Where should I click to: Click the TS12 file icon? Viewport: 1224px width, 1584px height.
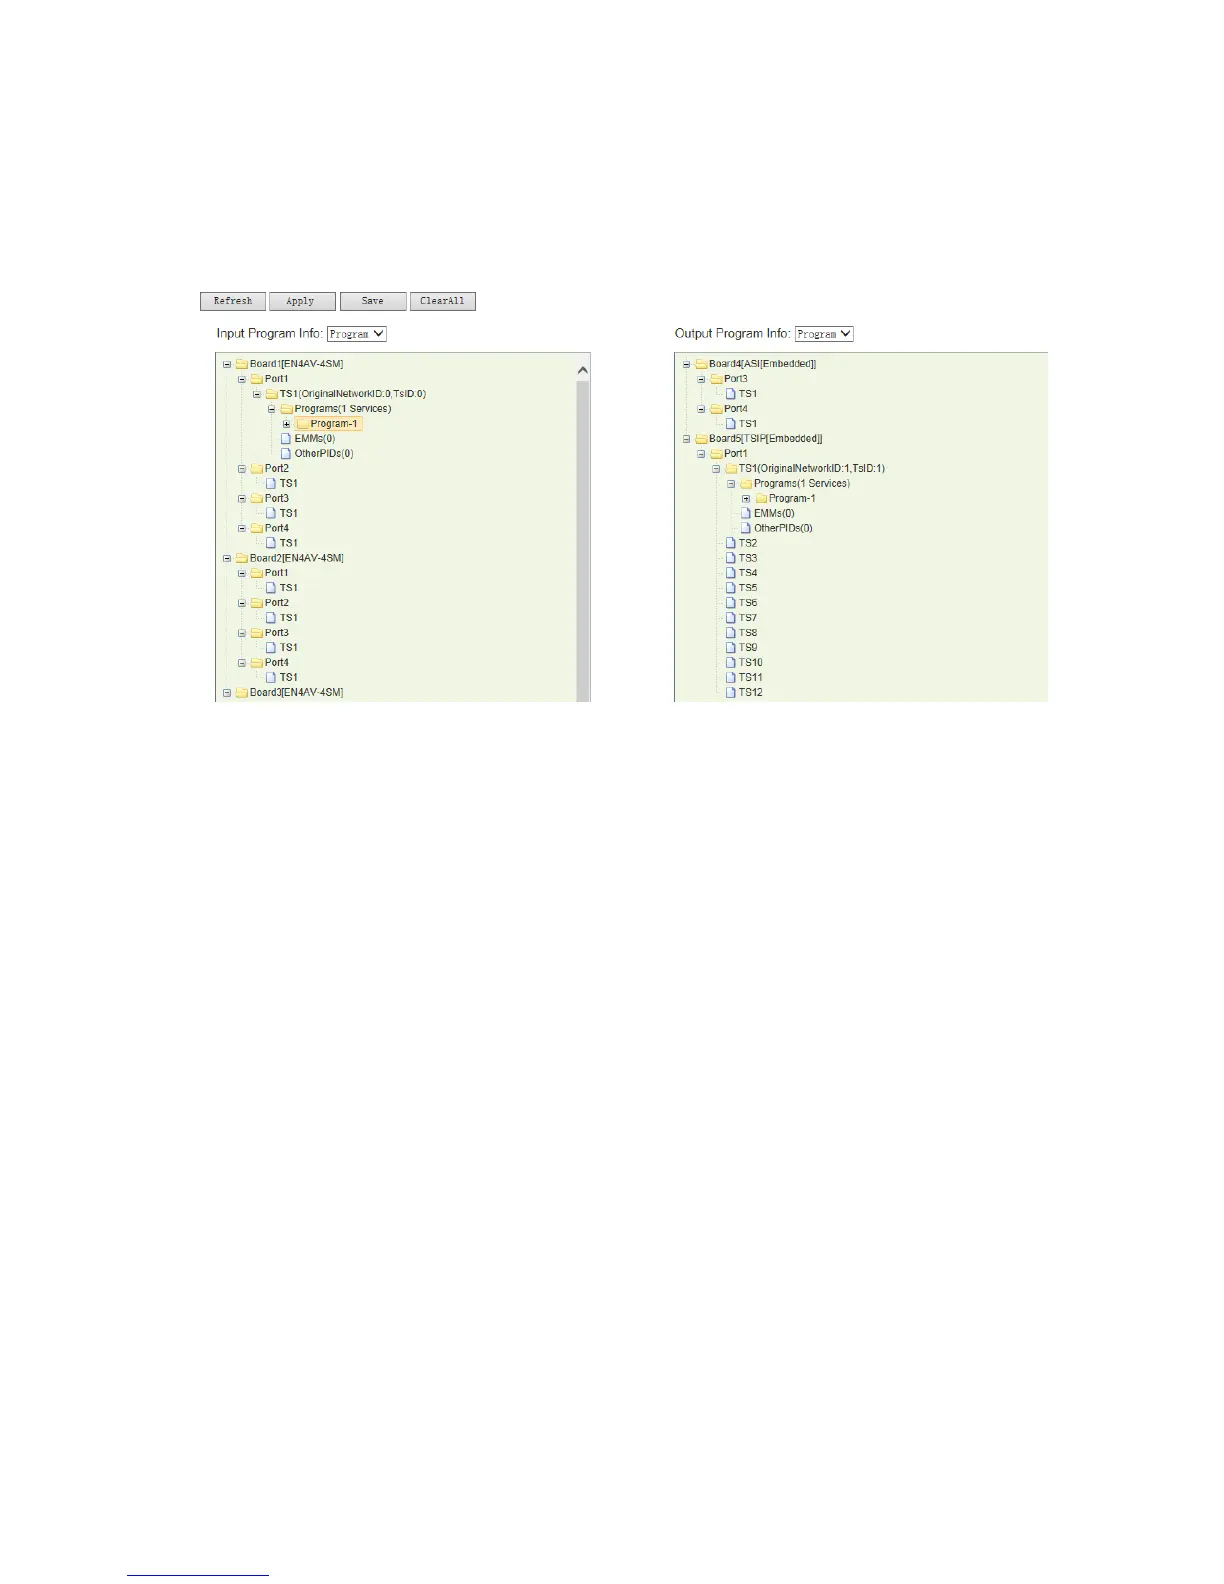[731, 692]
